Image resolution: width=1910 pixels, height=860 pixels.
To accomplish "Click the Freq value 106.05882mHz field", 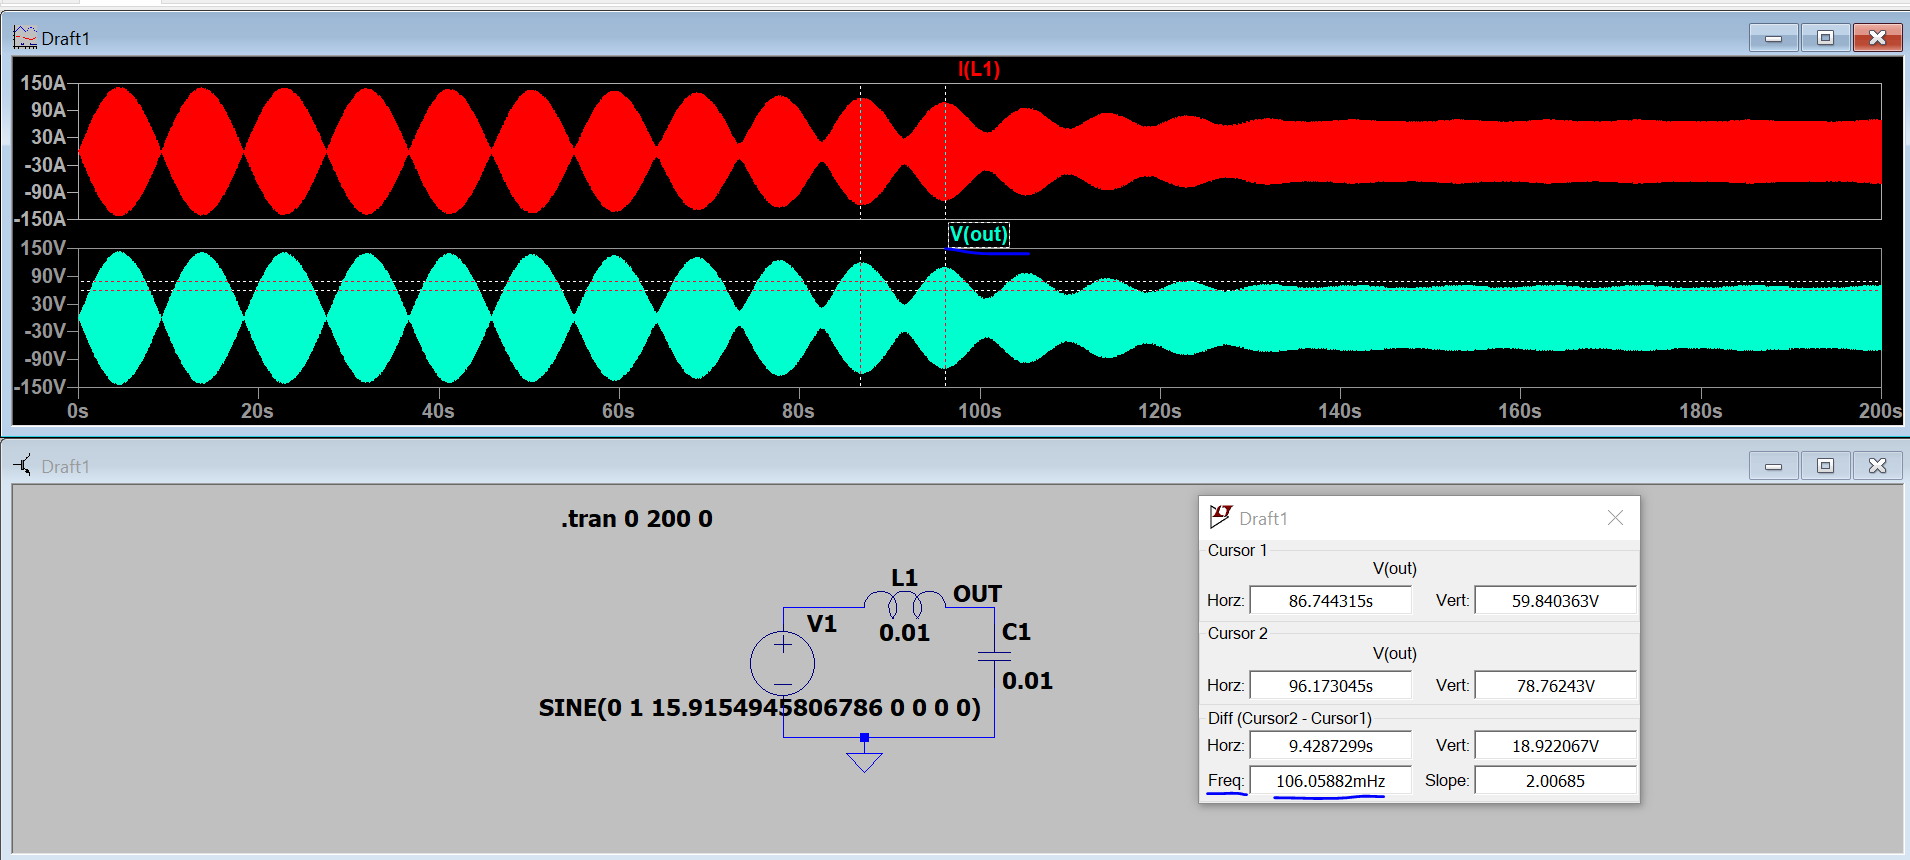I will [x=1330, y=780].
